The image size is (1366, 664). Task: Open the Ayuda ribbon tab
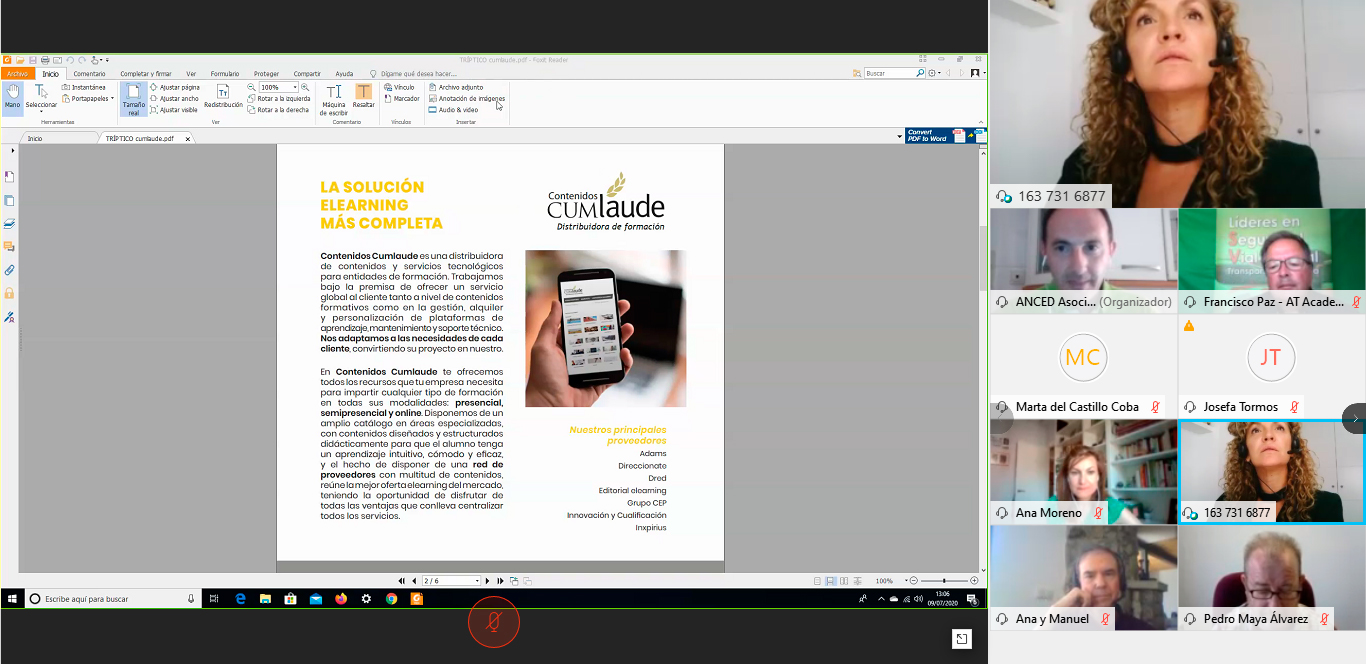(x=344, y=73)
